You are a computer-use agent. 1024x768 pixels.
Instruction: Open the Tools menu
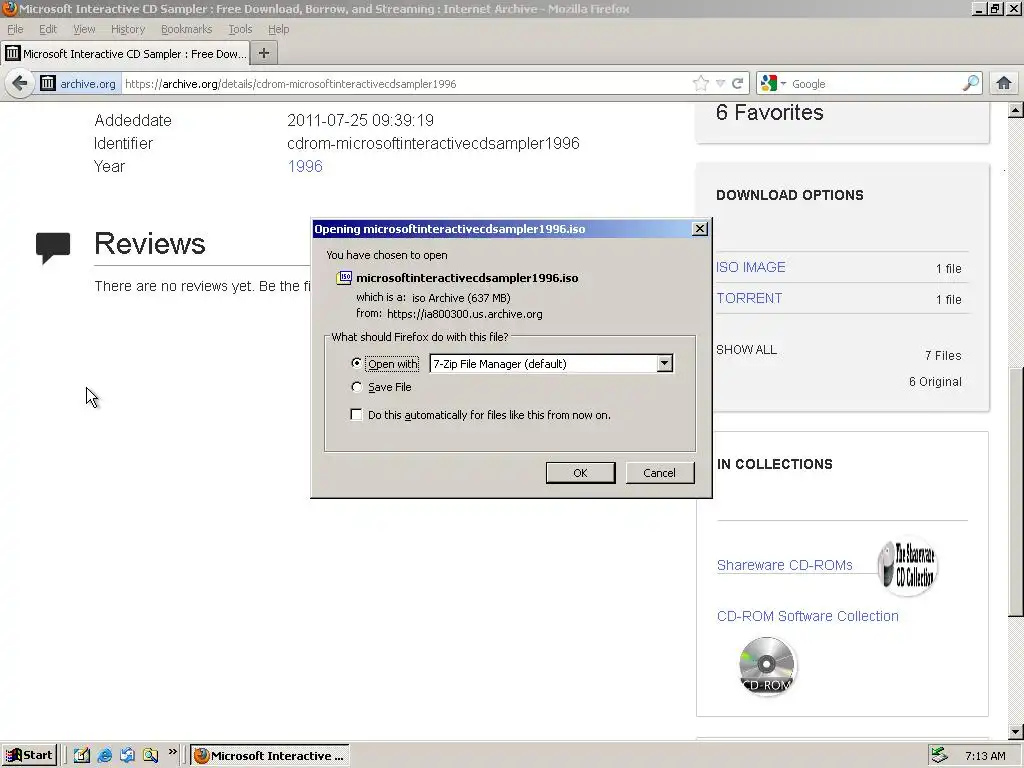(x=240, y=29)
